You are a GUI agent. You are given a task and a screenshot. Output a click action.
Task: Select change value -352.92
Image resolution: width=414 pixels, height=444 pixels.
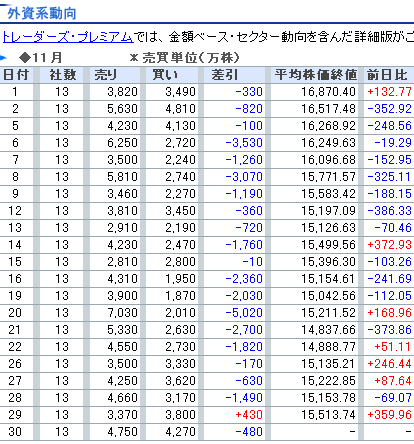tap(389, 109)
